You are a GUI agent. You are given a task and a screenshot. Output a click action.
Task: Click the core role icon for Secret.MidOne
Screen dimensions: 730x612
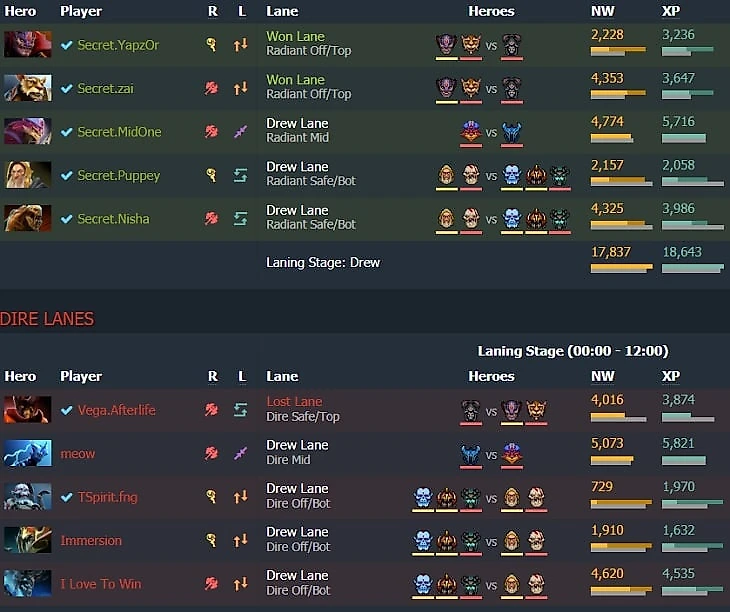[211, 132]
